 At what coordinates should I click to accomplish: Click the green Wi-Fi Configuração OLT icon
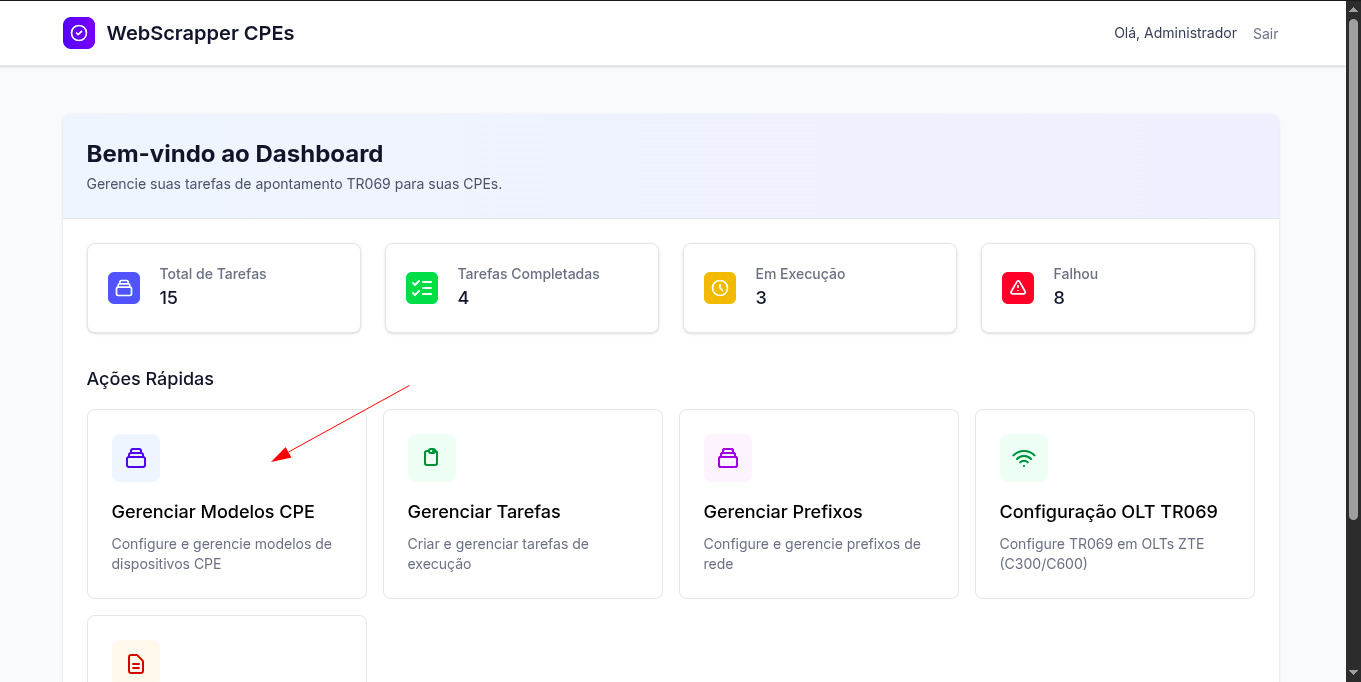[x=1024, y=458]
